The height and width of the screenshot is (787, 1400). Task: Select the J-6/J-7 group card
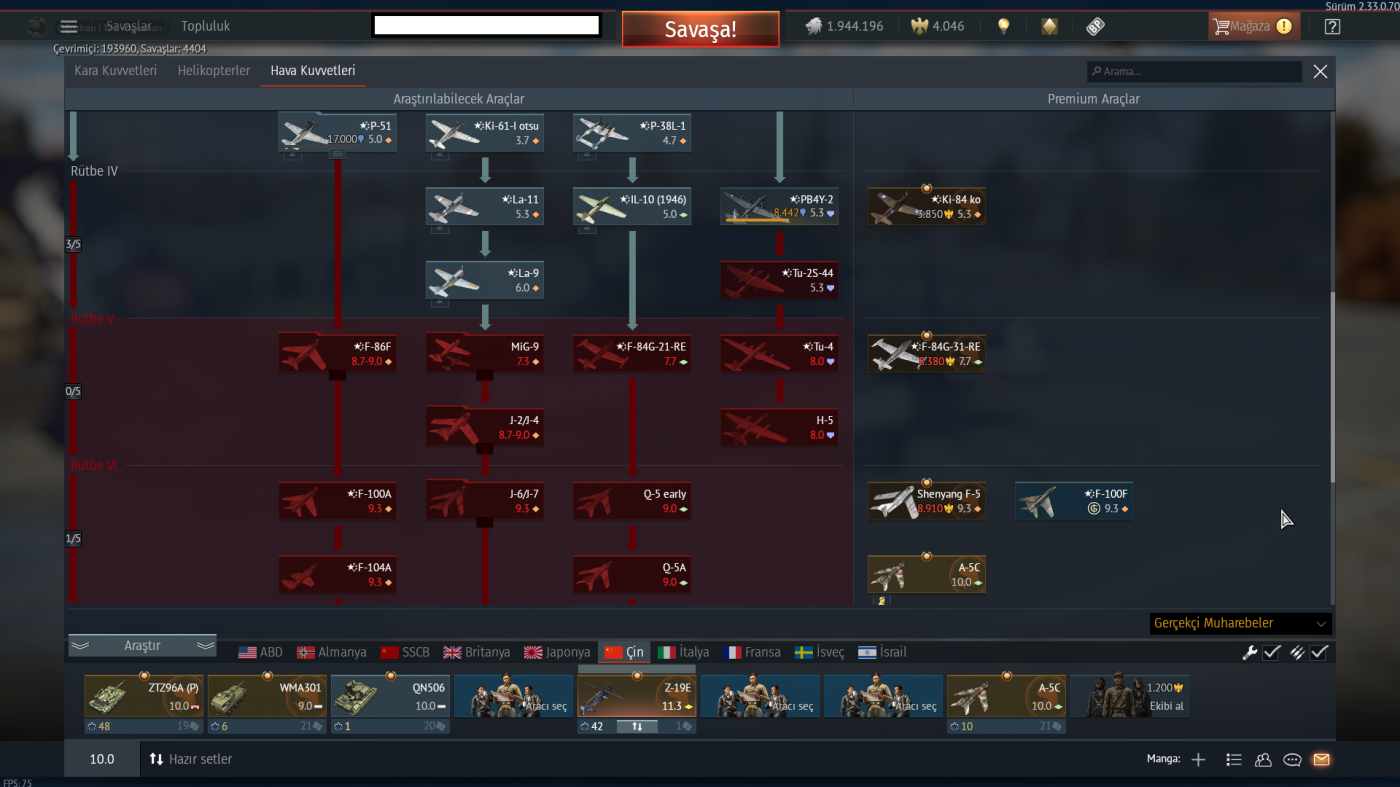pos(485,501)
